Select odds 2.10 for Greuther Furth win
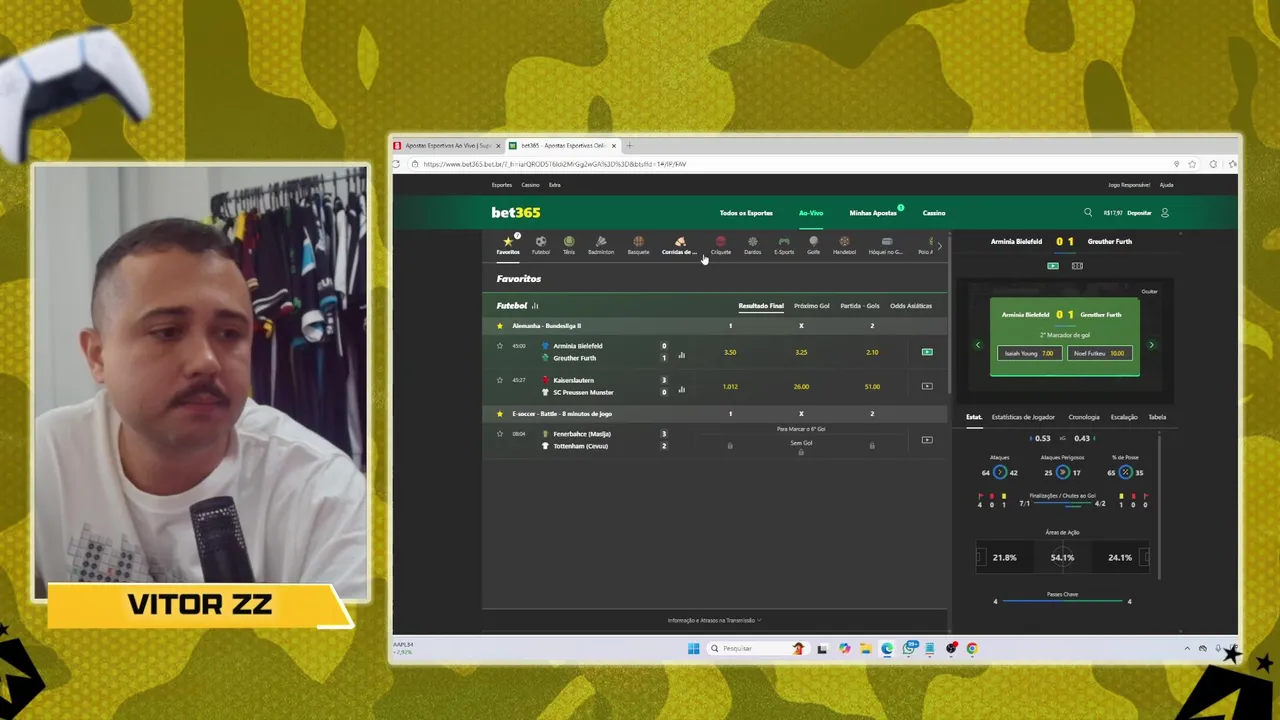The width and height of the screenshot is (1280, 720). click(872, 352)
